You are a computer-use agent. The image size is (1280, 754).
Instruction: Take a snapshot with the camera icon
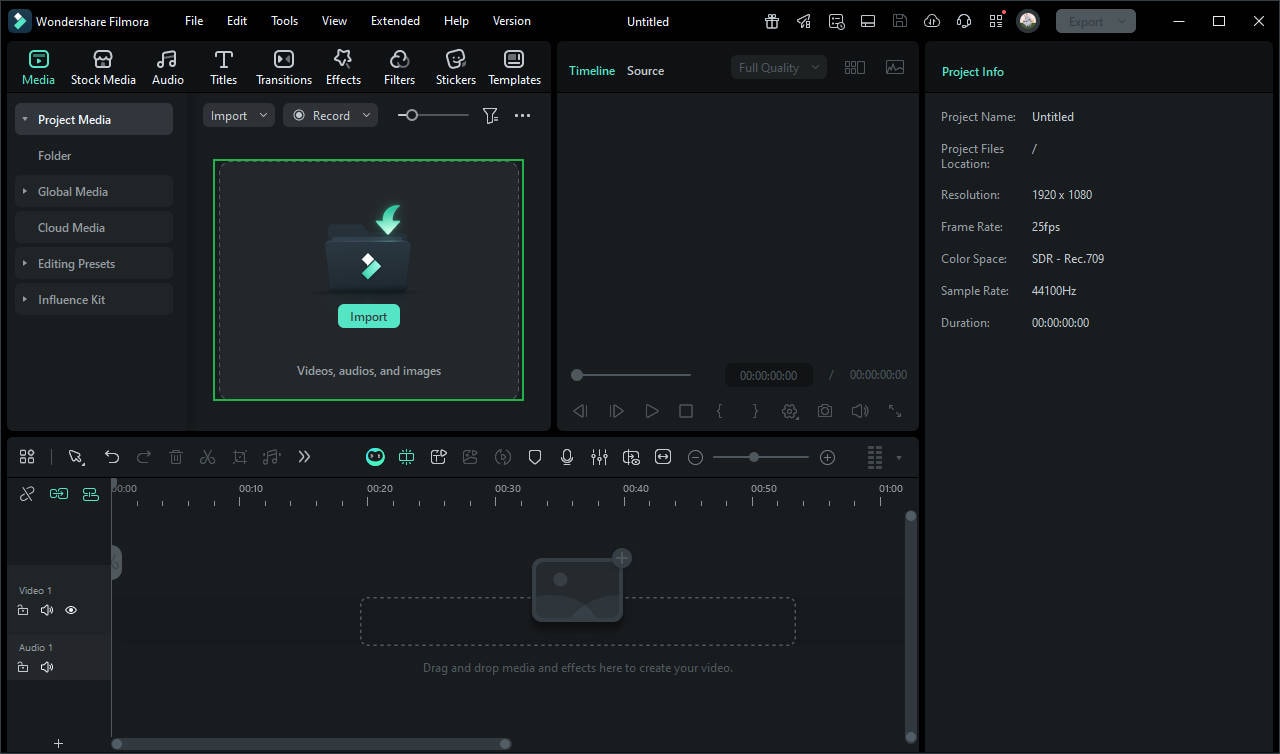pos(824,410)
